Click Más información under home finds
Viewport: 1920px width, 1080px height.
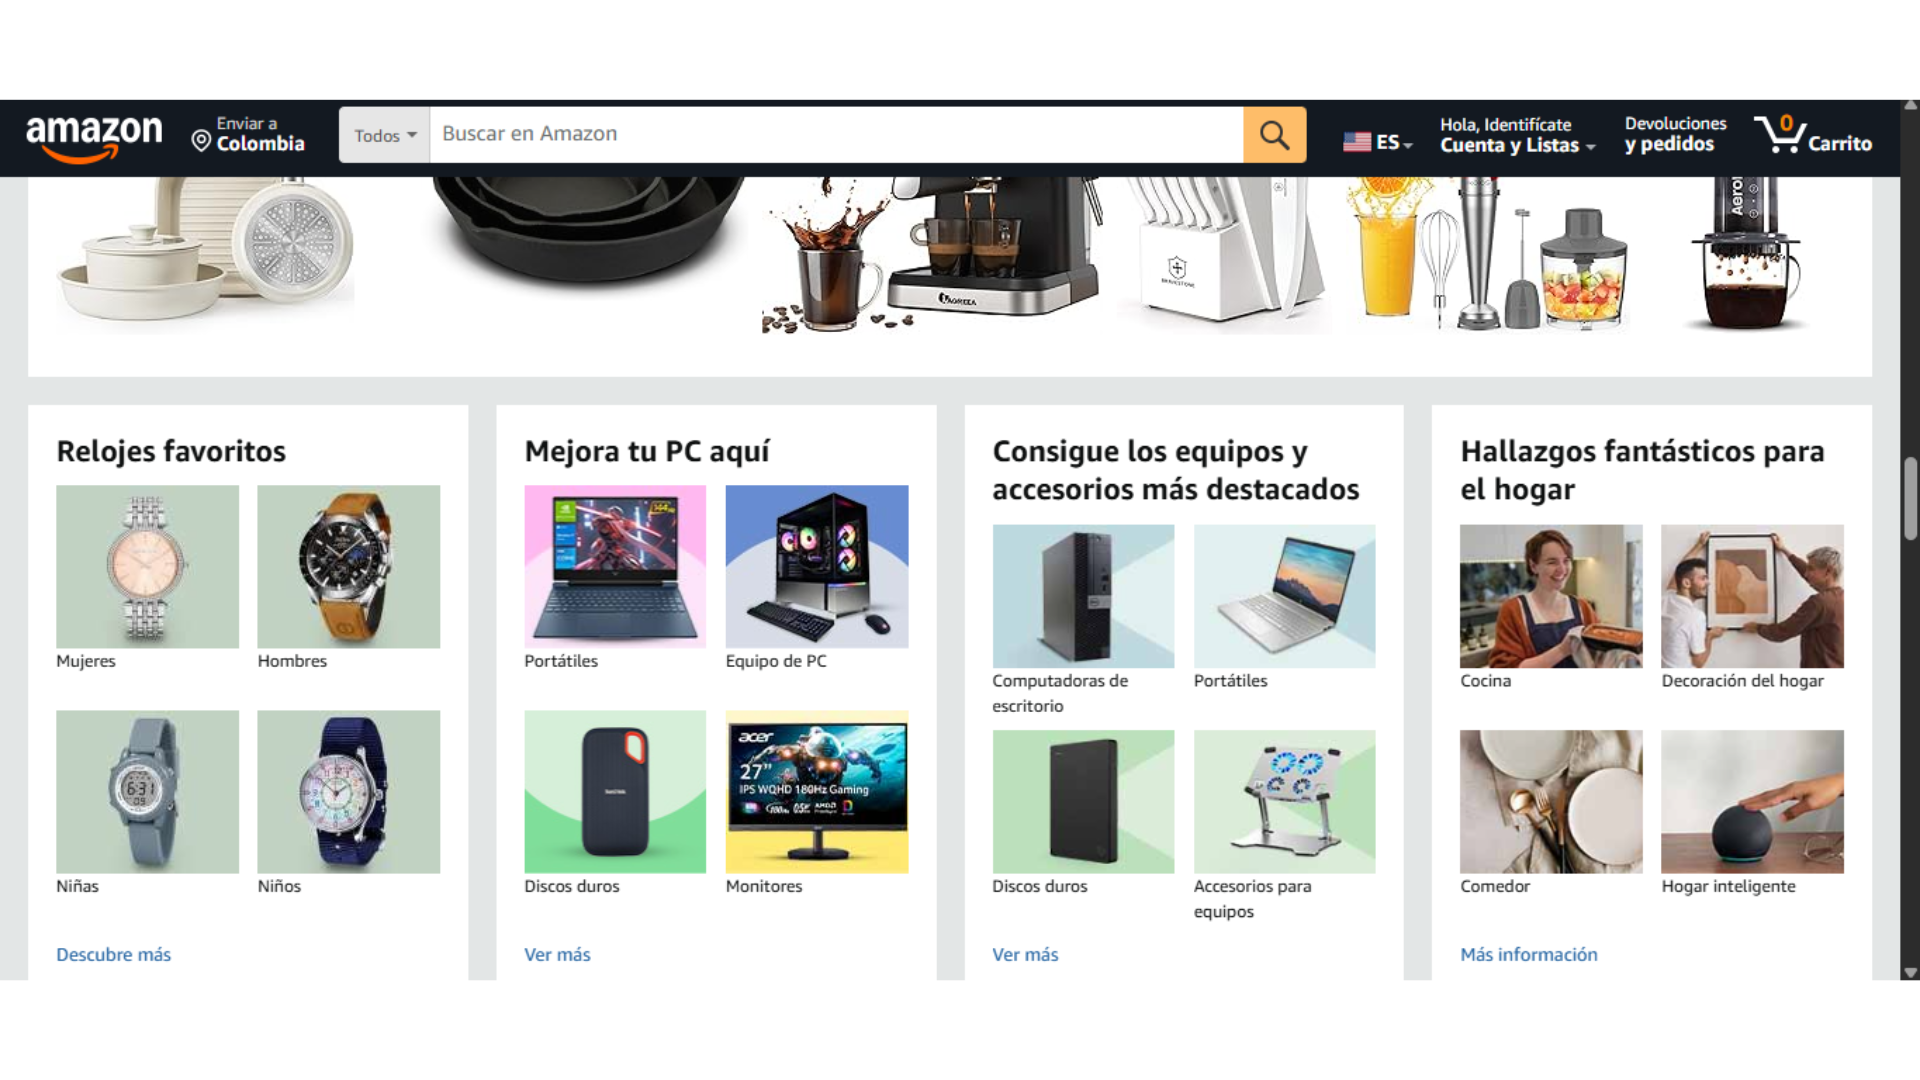tap(1528, 954)
